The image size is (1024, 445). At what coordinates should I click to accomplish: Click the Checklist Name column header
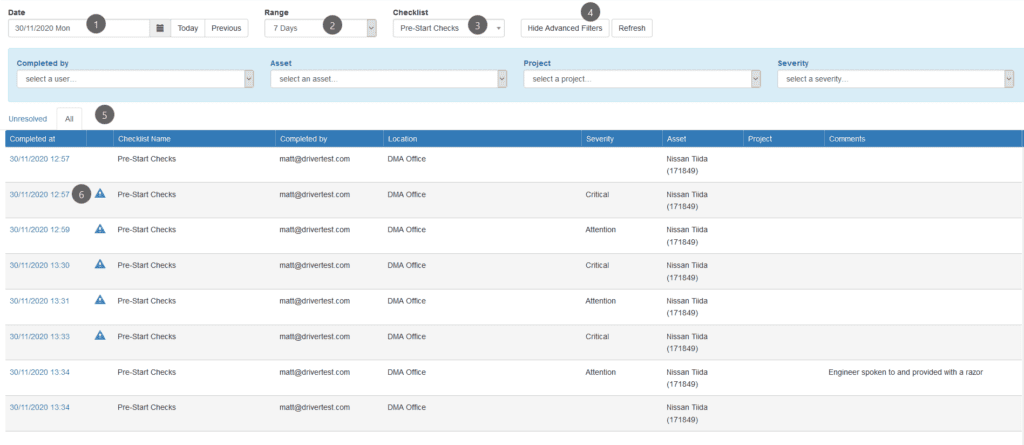194,139
